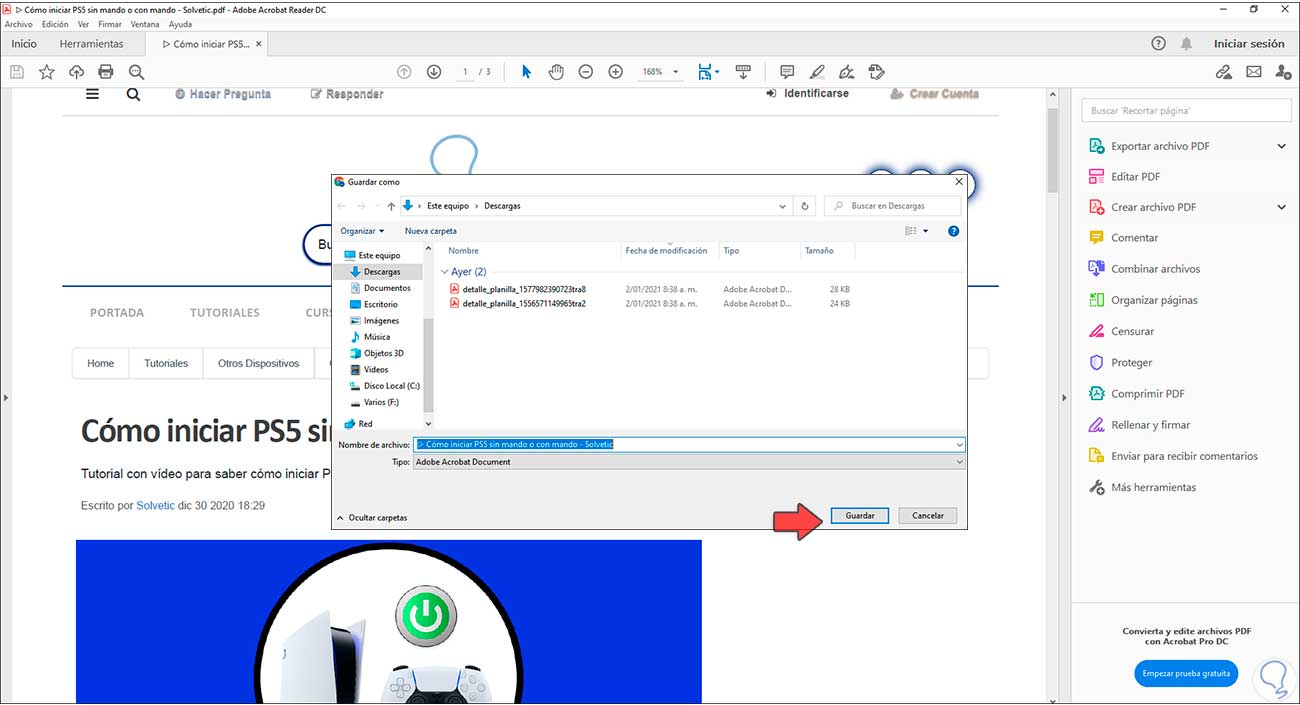
Task: Click the Guardar button
Action: (x=860, y=516)
